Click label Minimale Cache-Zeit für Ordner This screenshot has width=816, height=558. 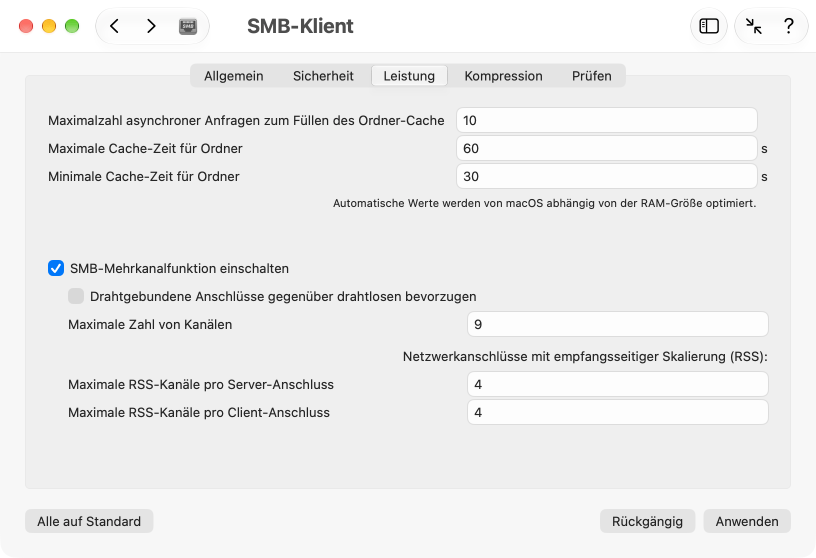(x=144, y=176)
